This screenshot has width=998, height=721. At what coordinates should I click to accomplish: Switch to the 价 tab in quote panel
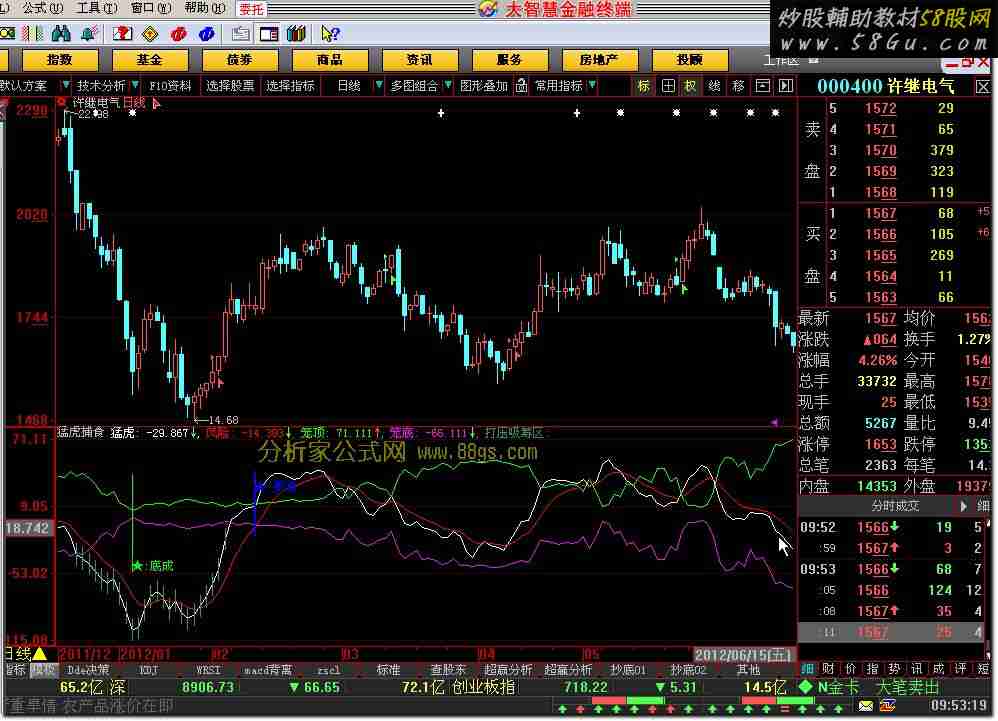[851, 669]
